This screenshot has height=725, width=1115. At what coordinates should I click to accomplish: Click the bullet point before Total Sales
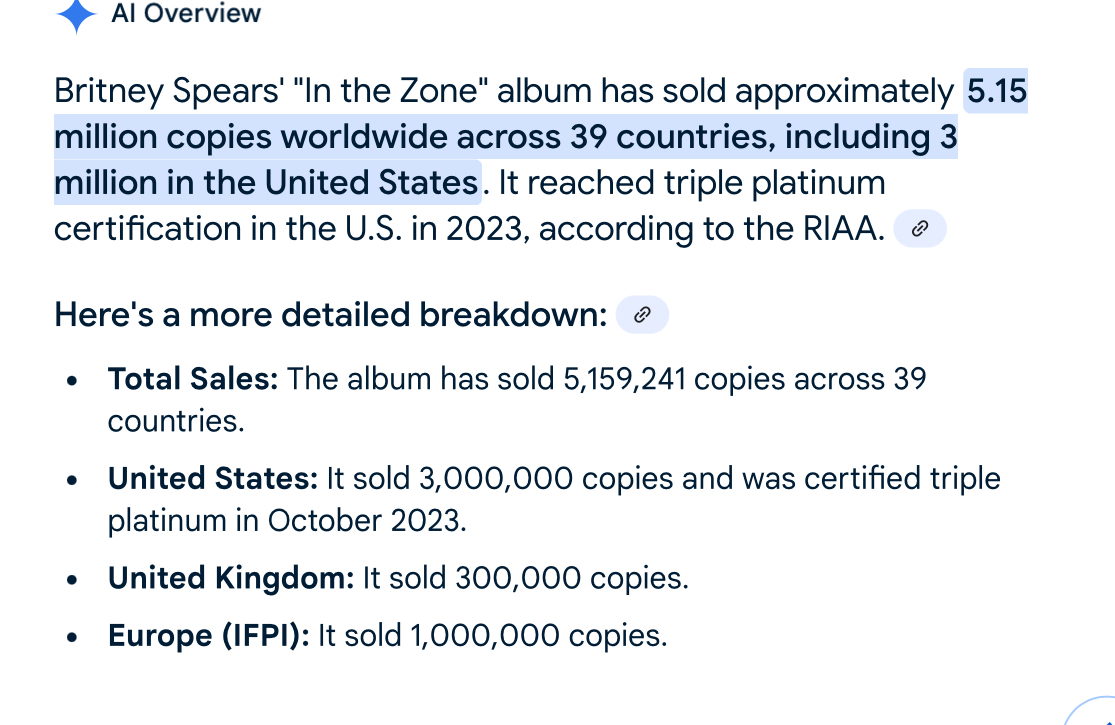click(71, 381)
